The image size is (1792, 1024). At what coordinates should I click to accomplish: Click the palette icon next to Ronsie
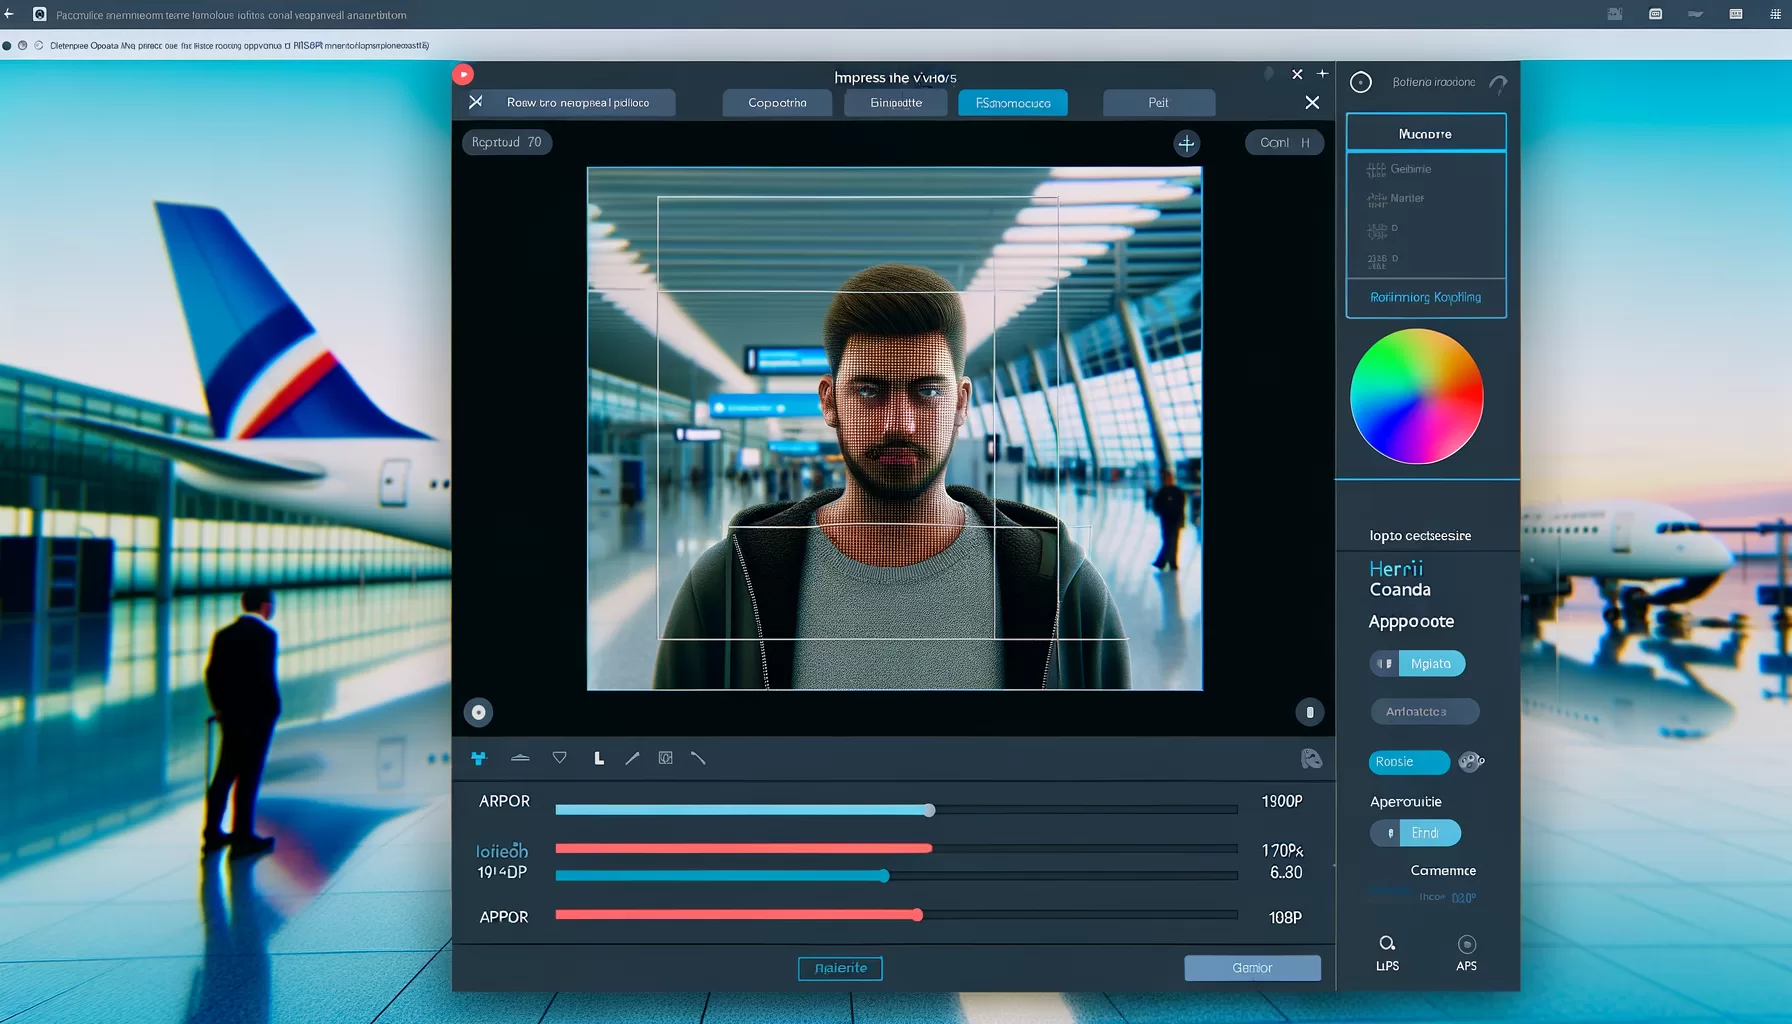click(1471, 762)
